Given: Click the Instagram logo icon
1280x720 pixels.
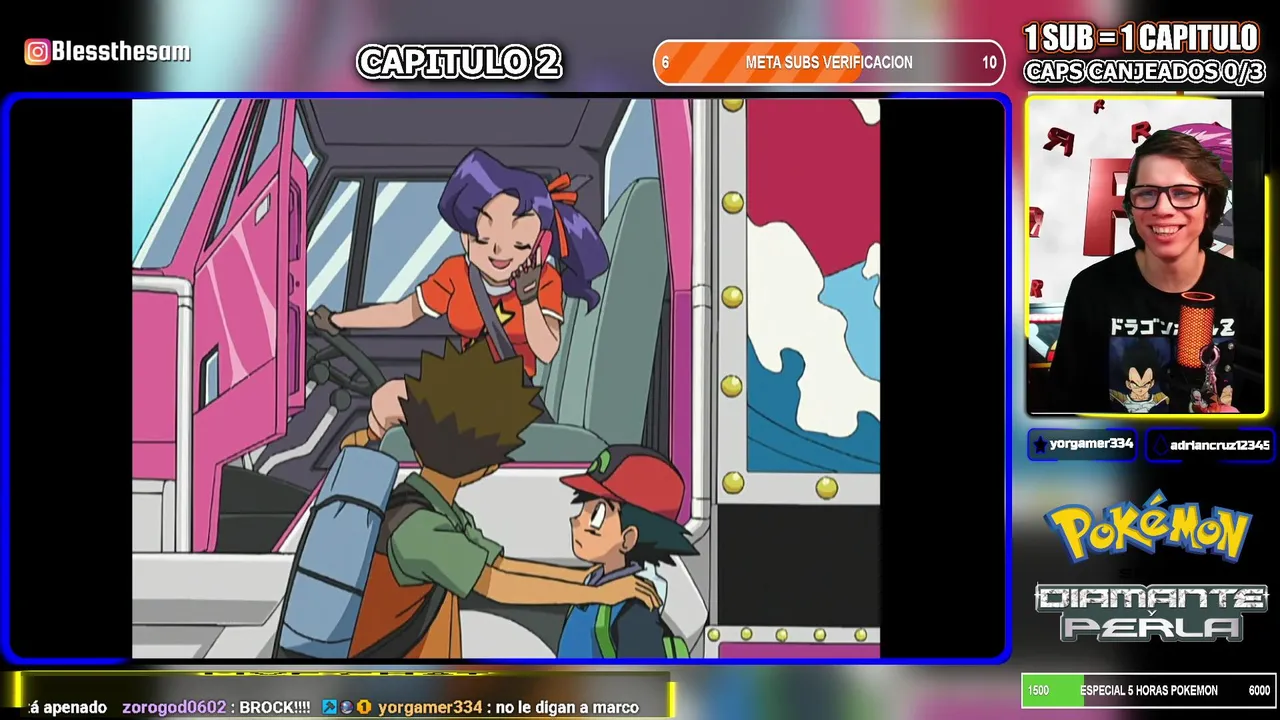Looking at the screenshot, I should pyautogui.click(x=37, y=52).
